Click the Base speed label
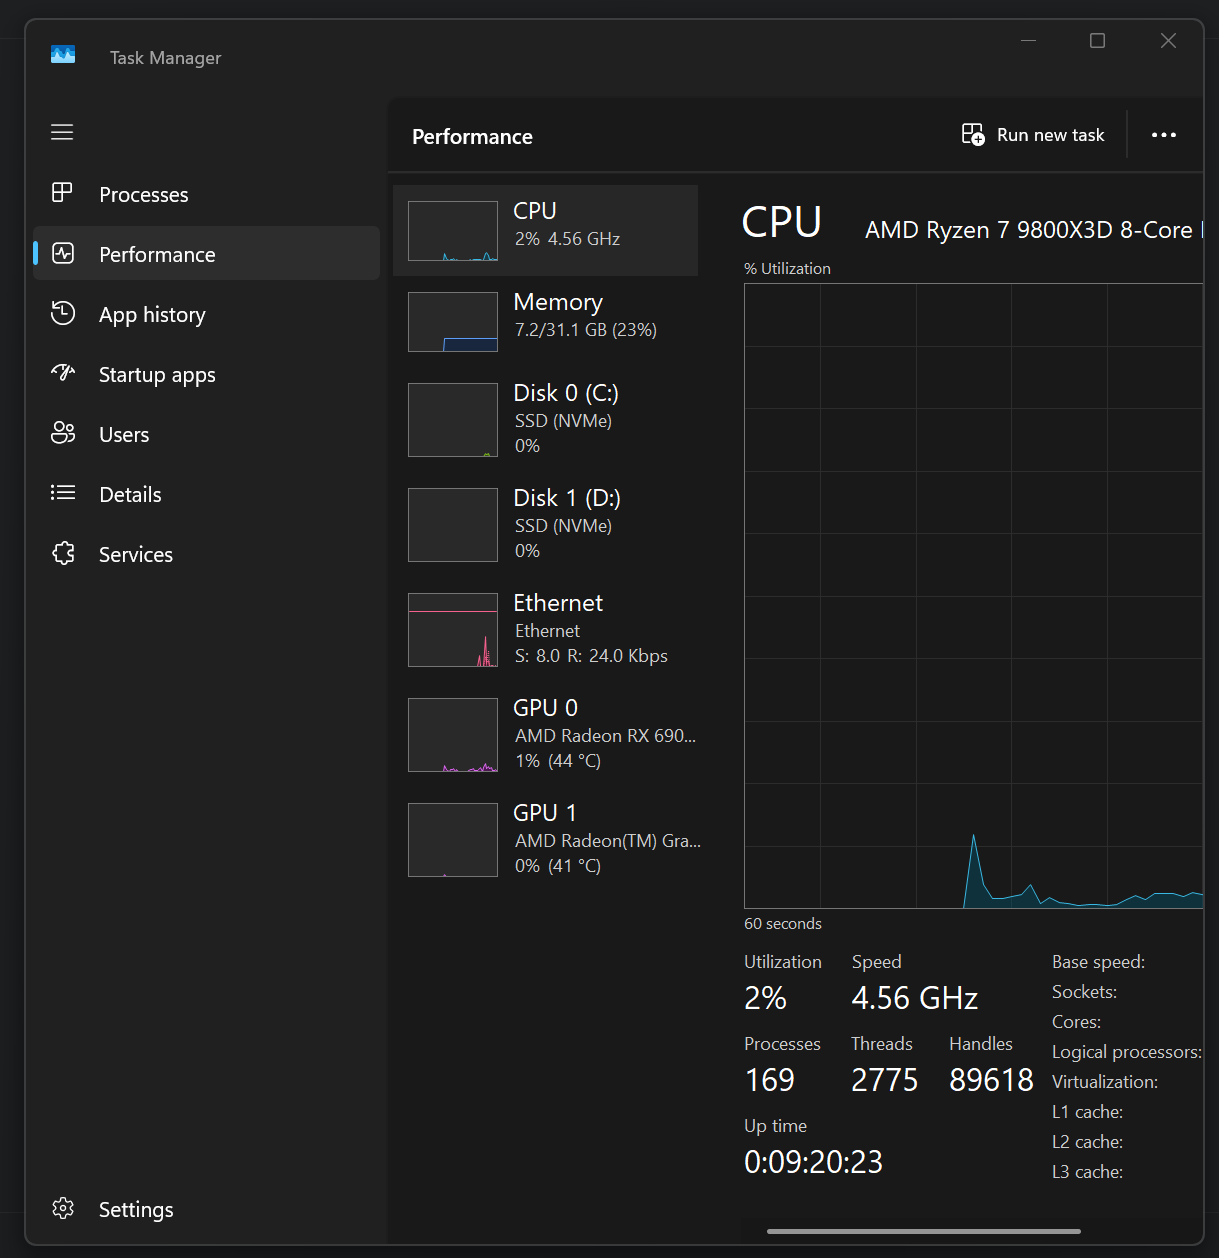The width and height of the screenshot is (1219, 1258). pos(1098,962)
